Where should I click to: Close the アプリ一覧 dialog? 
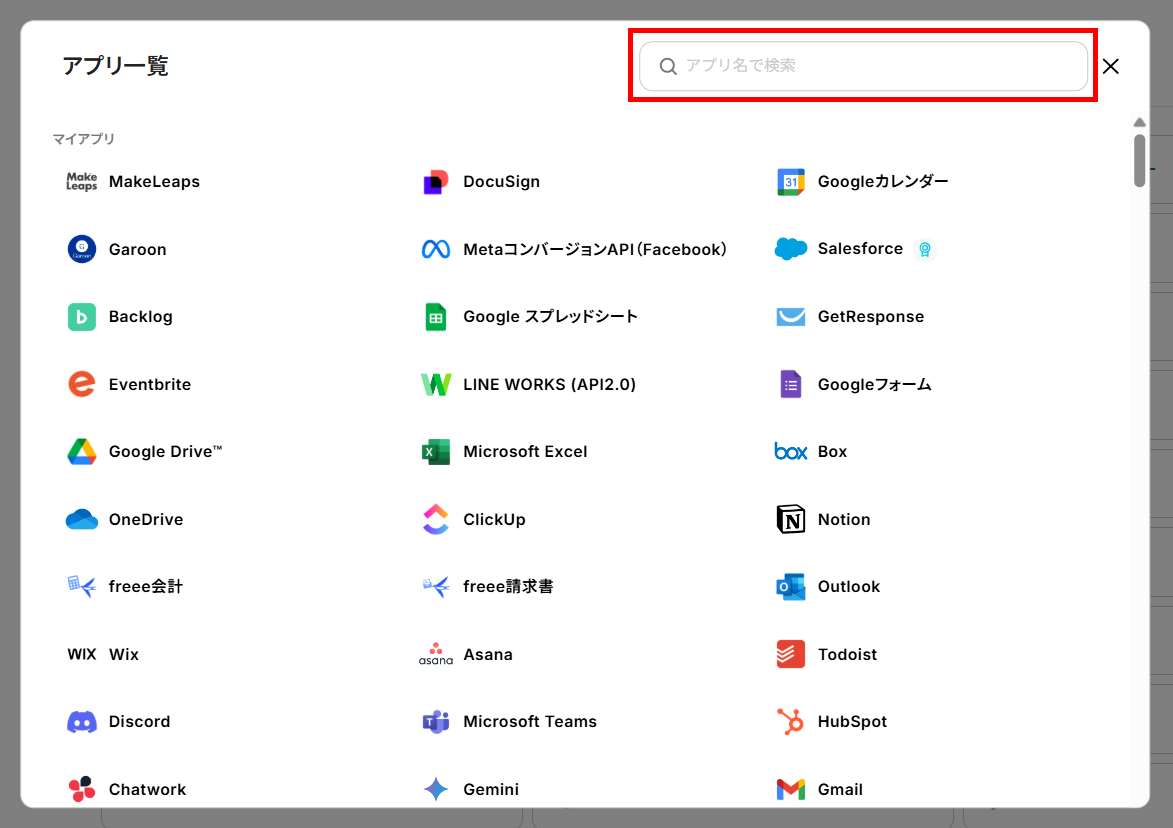tap(1110, 66)
